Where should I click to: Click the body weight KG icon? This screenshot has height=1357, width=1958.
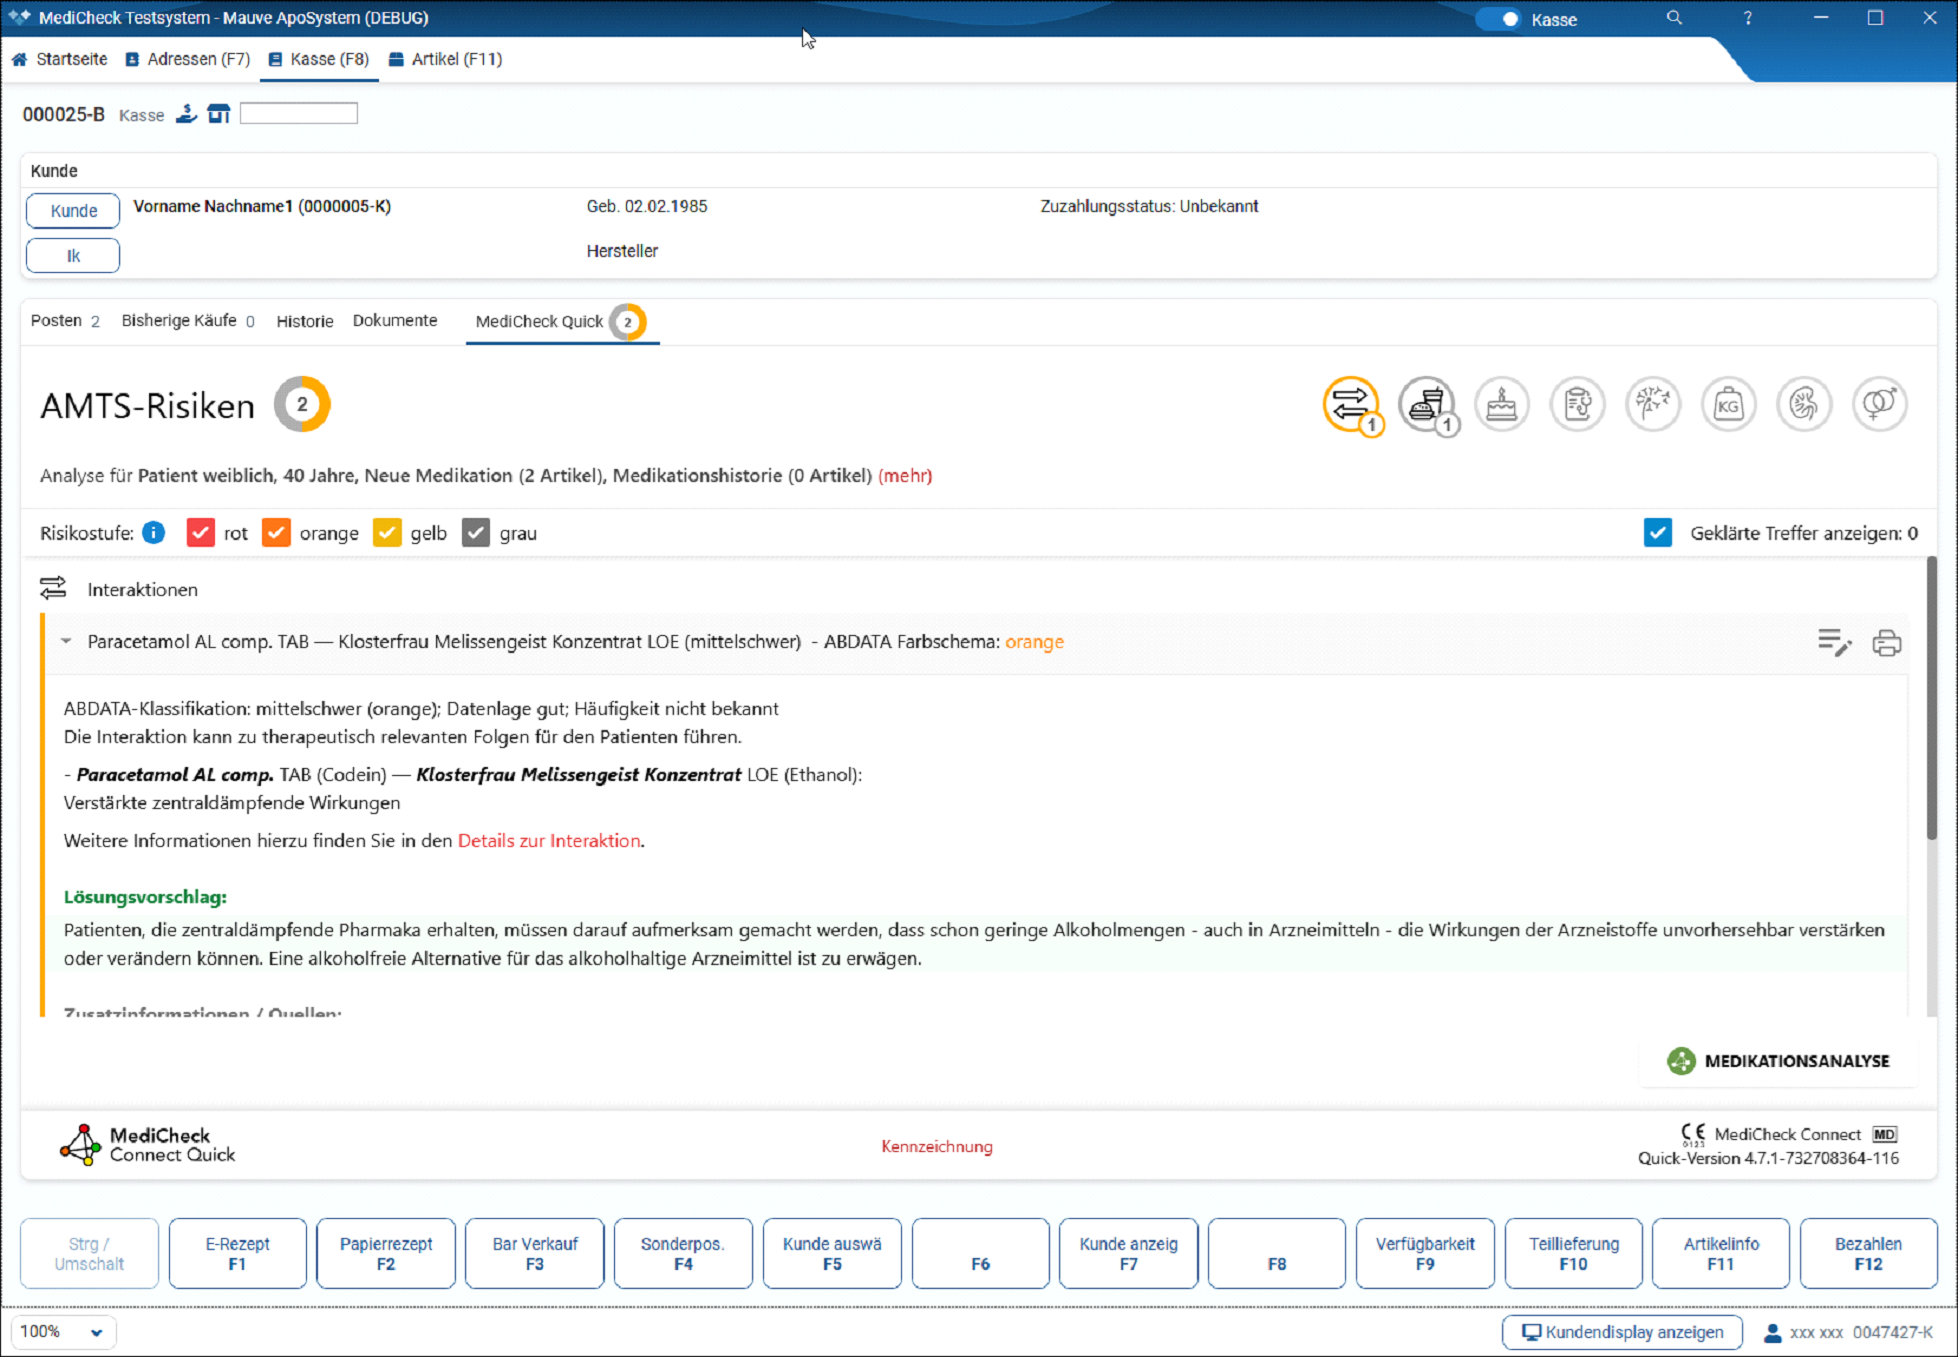(x=1728, y=404)
